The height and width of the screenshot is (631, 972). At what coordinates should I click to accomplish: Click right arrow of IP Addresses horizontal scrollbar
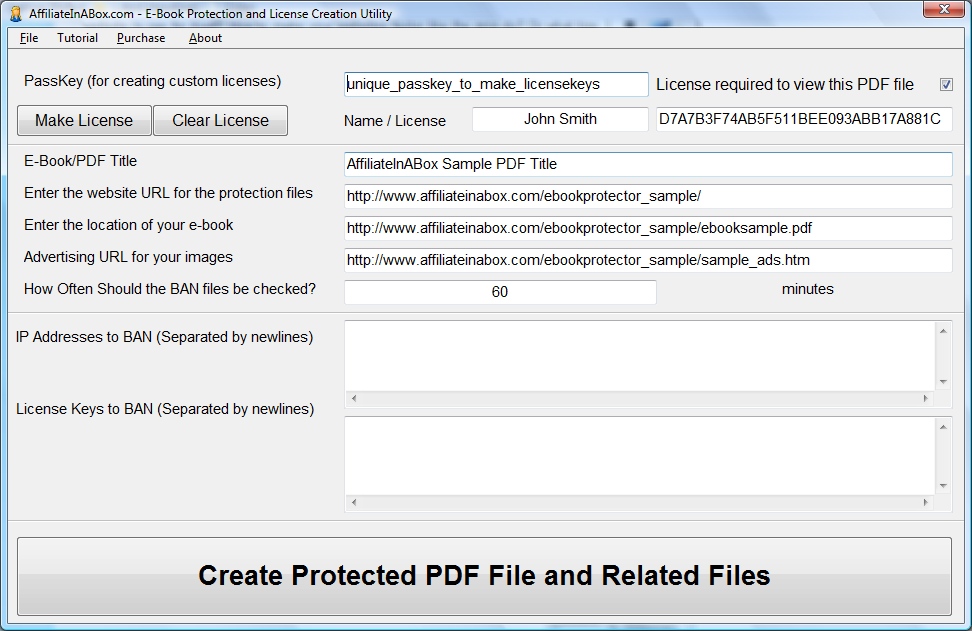click(x=926, y=399)
